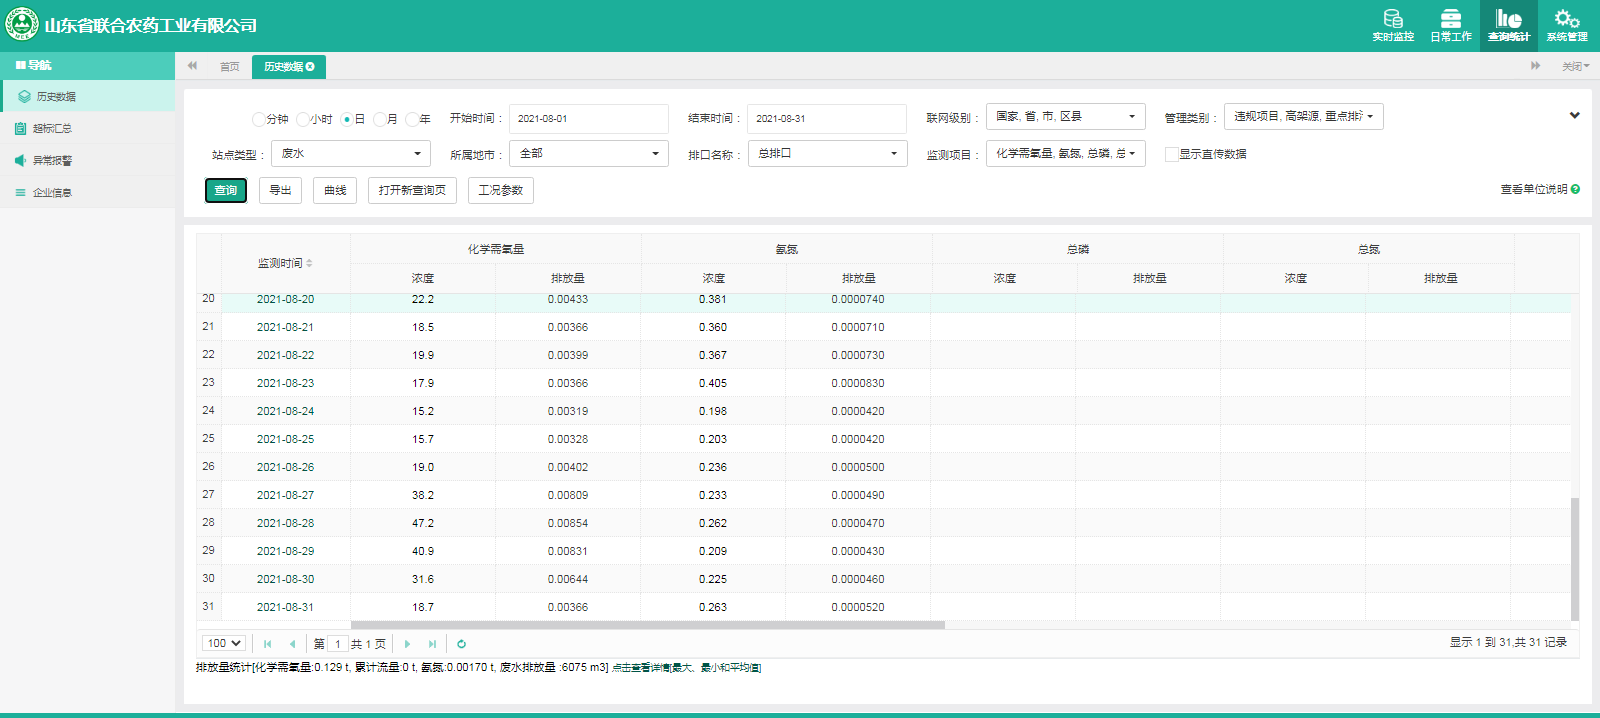The image size is (1600, 718).
Task: Open the 日常工作 daily work icon
Action: coord(1450,24)
